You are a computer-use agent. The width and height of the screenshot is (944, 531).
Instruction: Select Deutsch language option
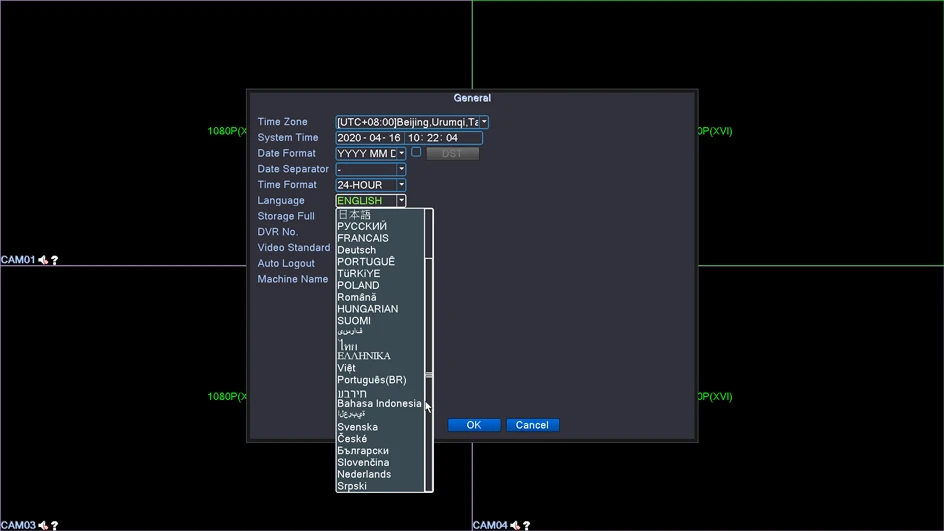click(x=380, y=250)
